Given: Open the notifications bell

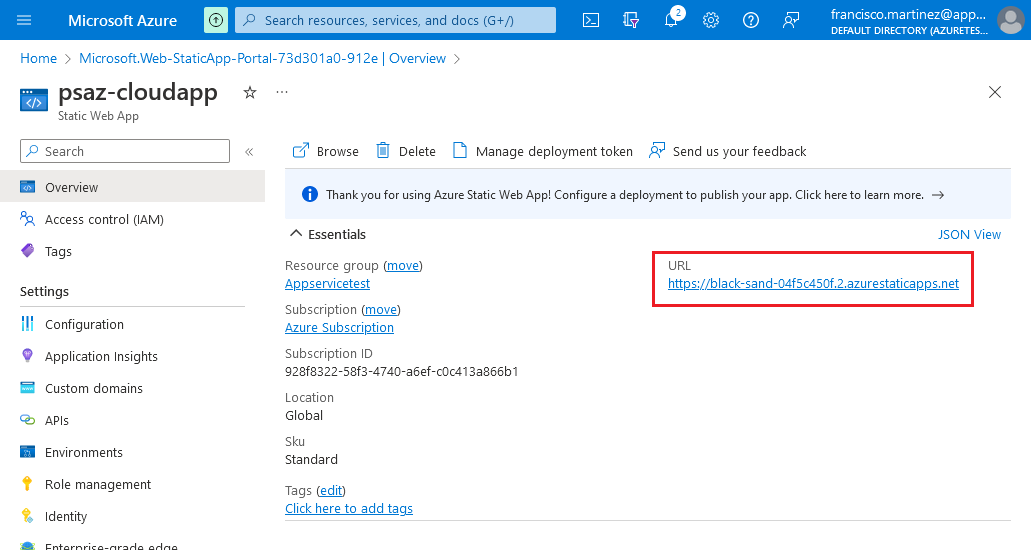Looking at the screenshot, I should point(671,20).
